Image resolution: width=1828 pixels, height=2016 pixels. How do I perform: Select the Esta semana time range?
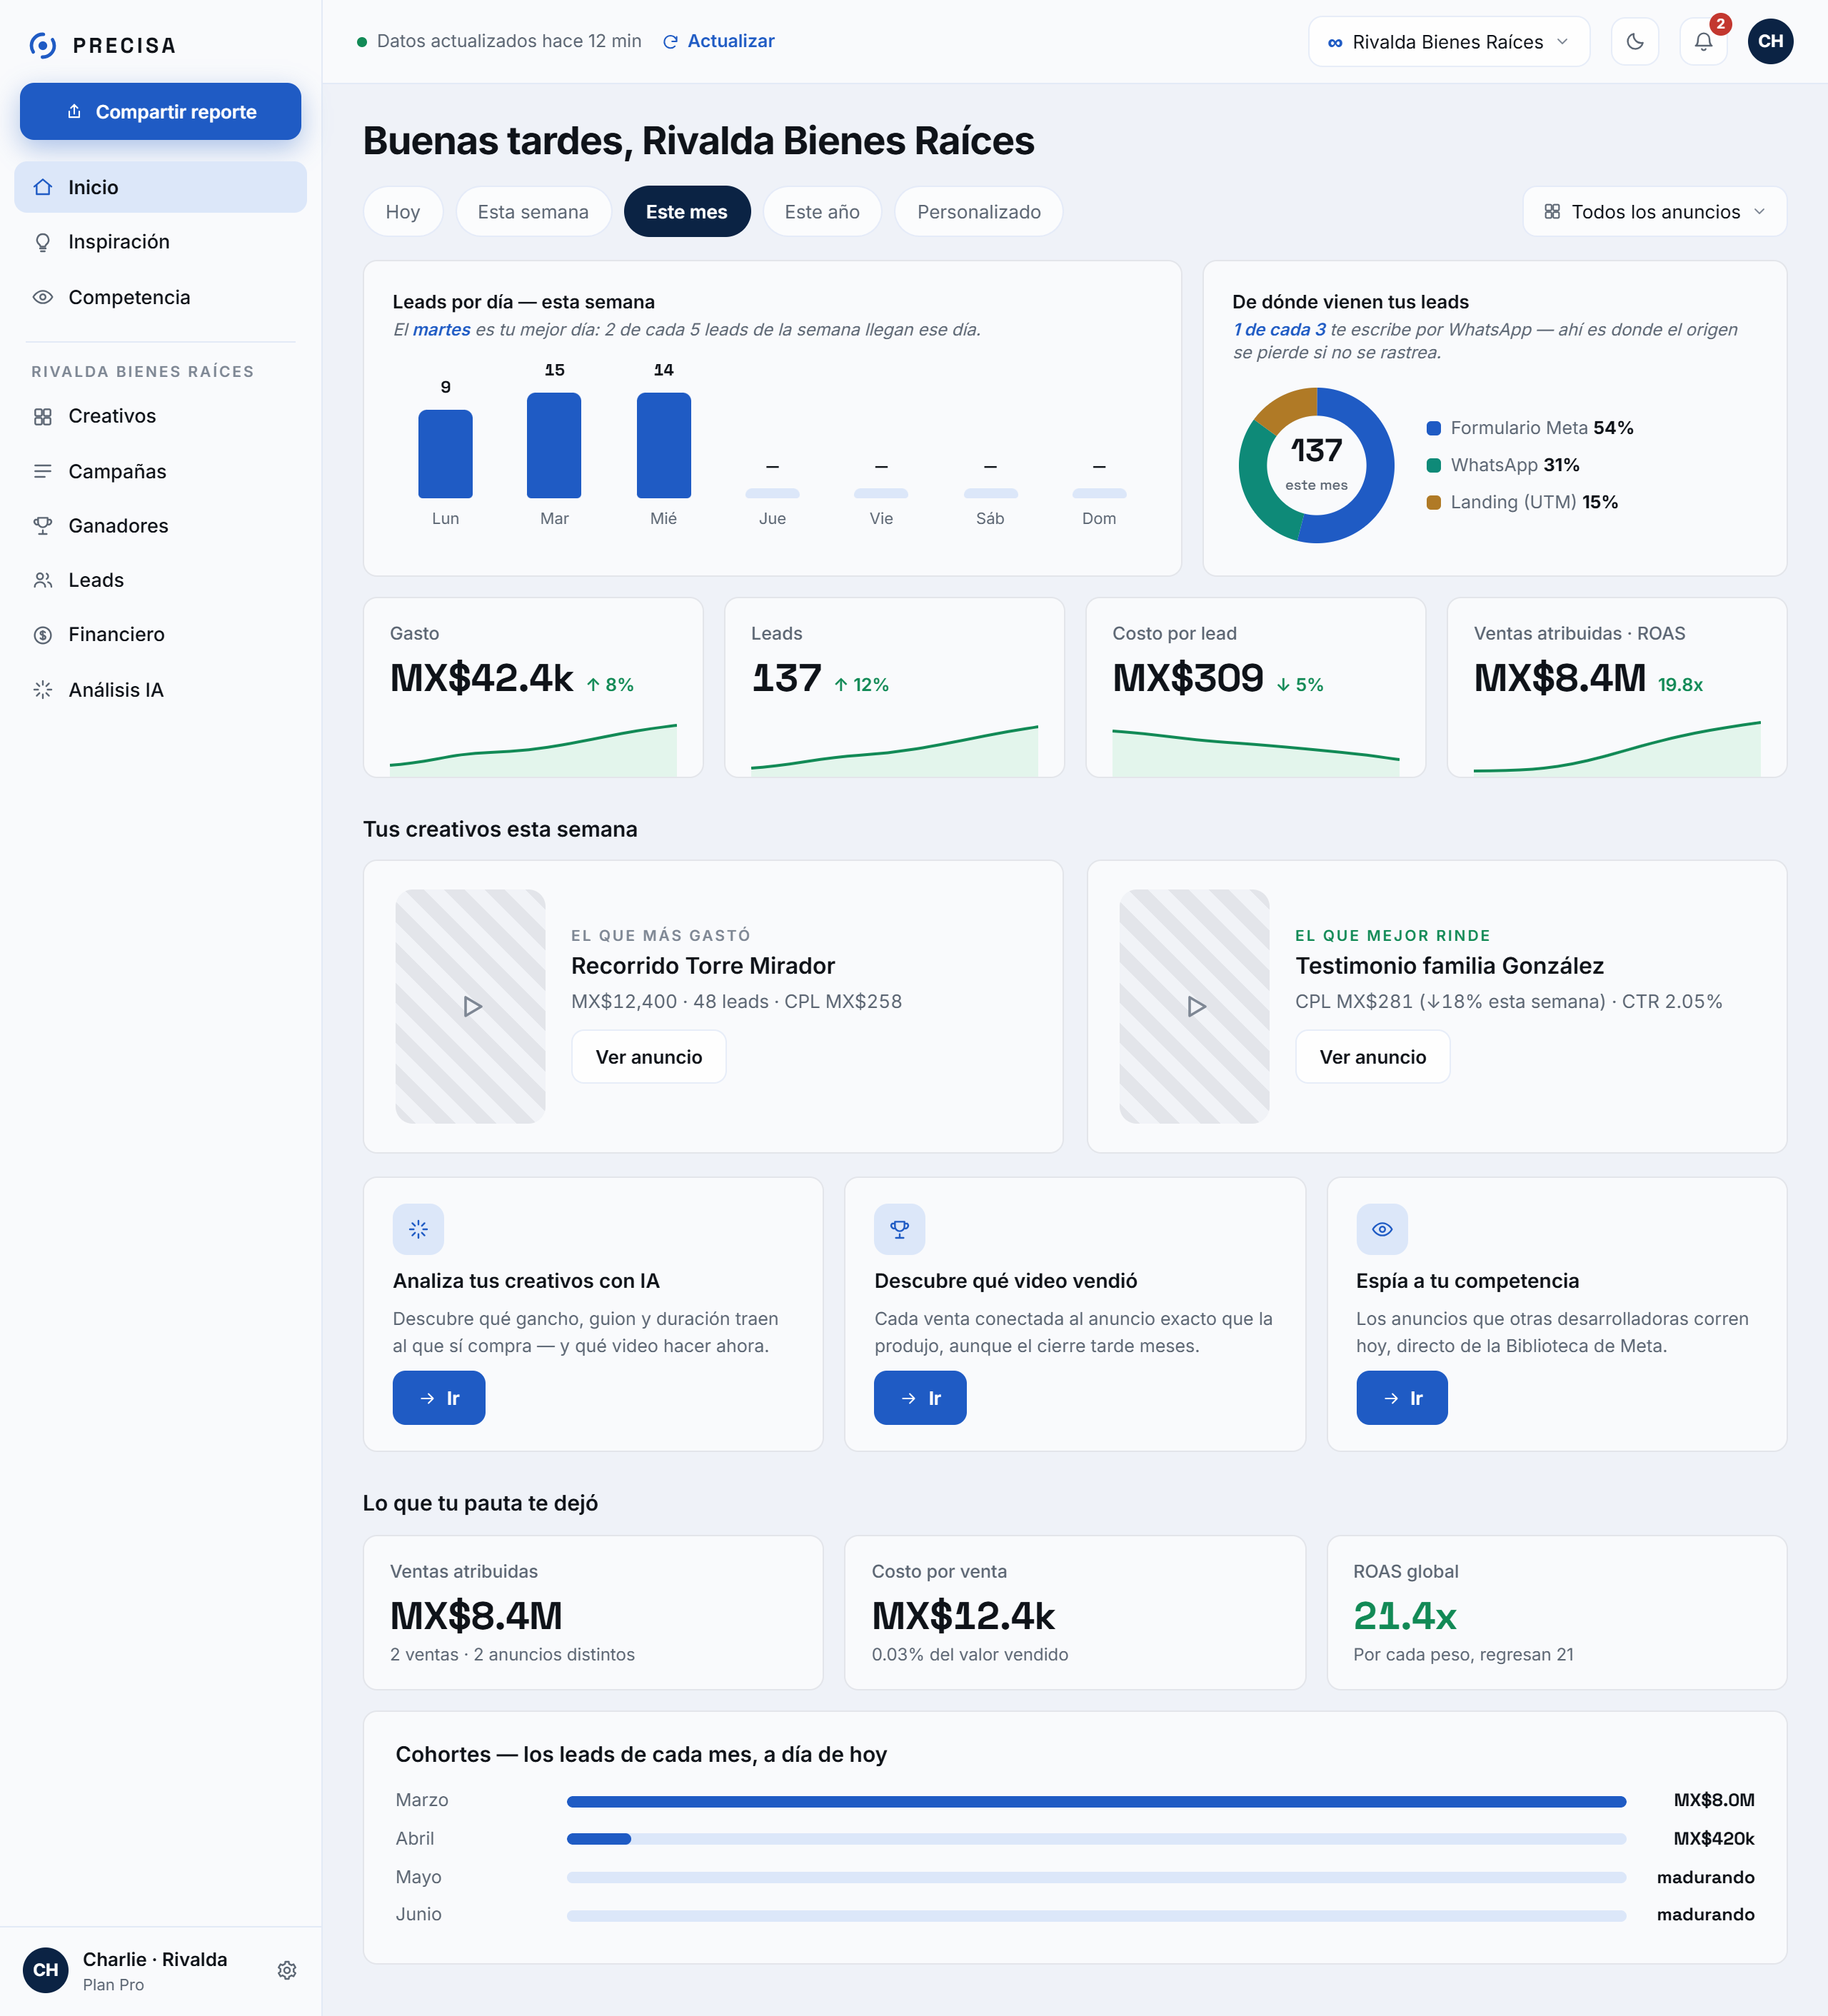(533, 212)
